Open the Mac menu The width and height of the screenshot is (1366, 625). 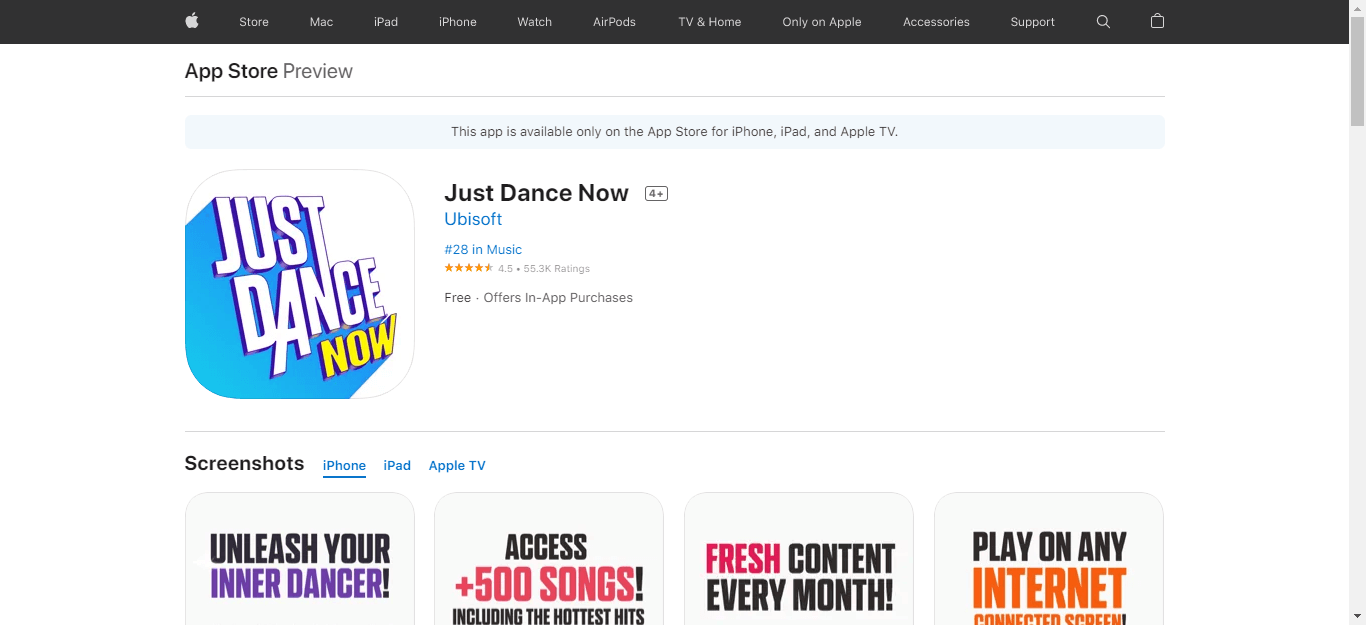coord(321,22)
